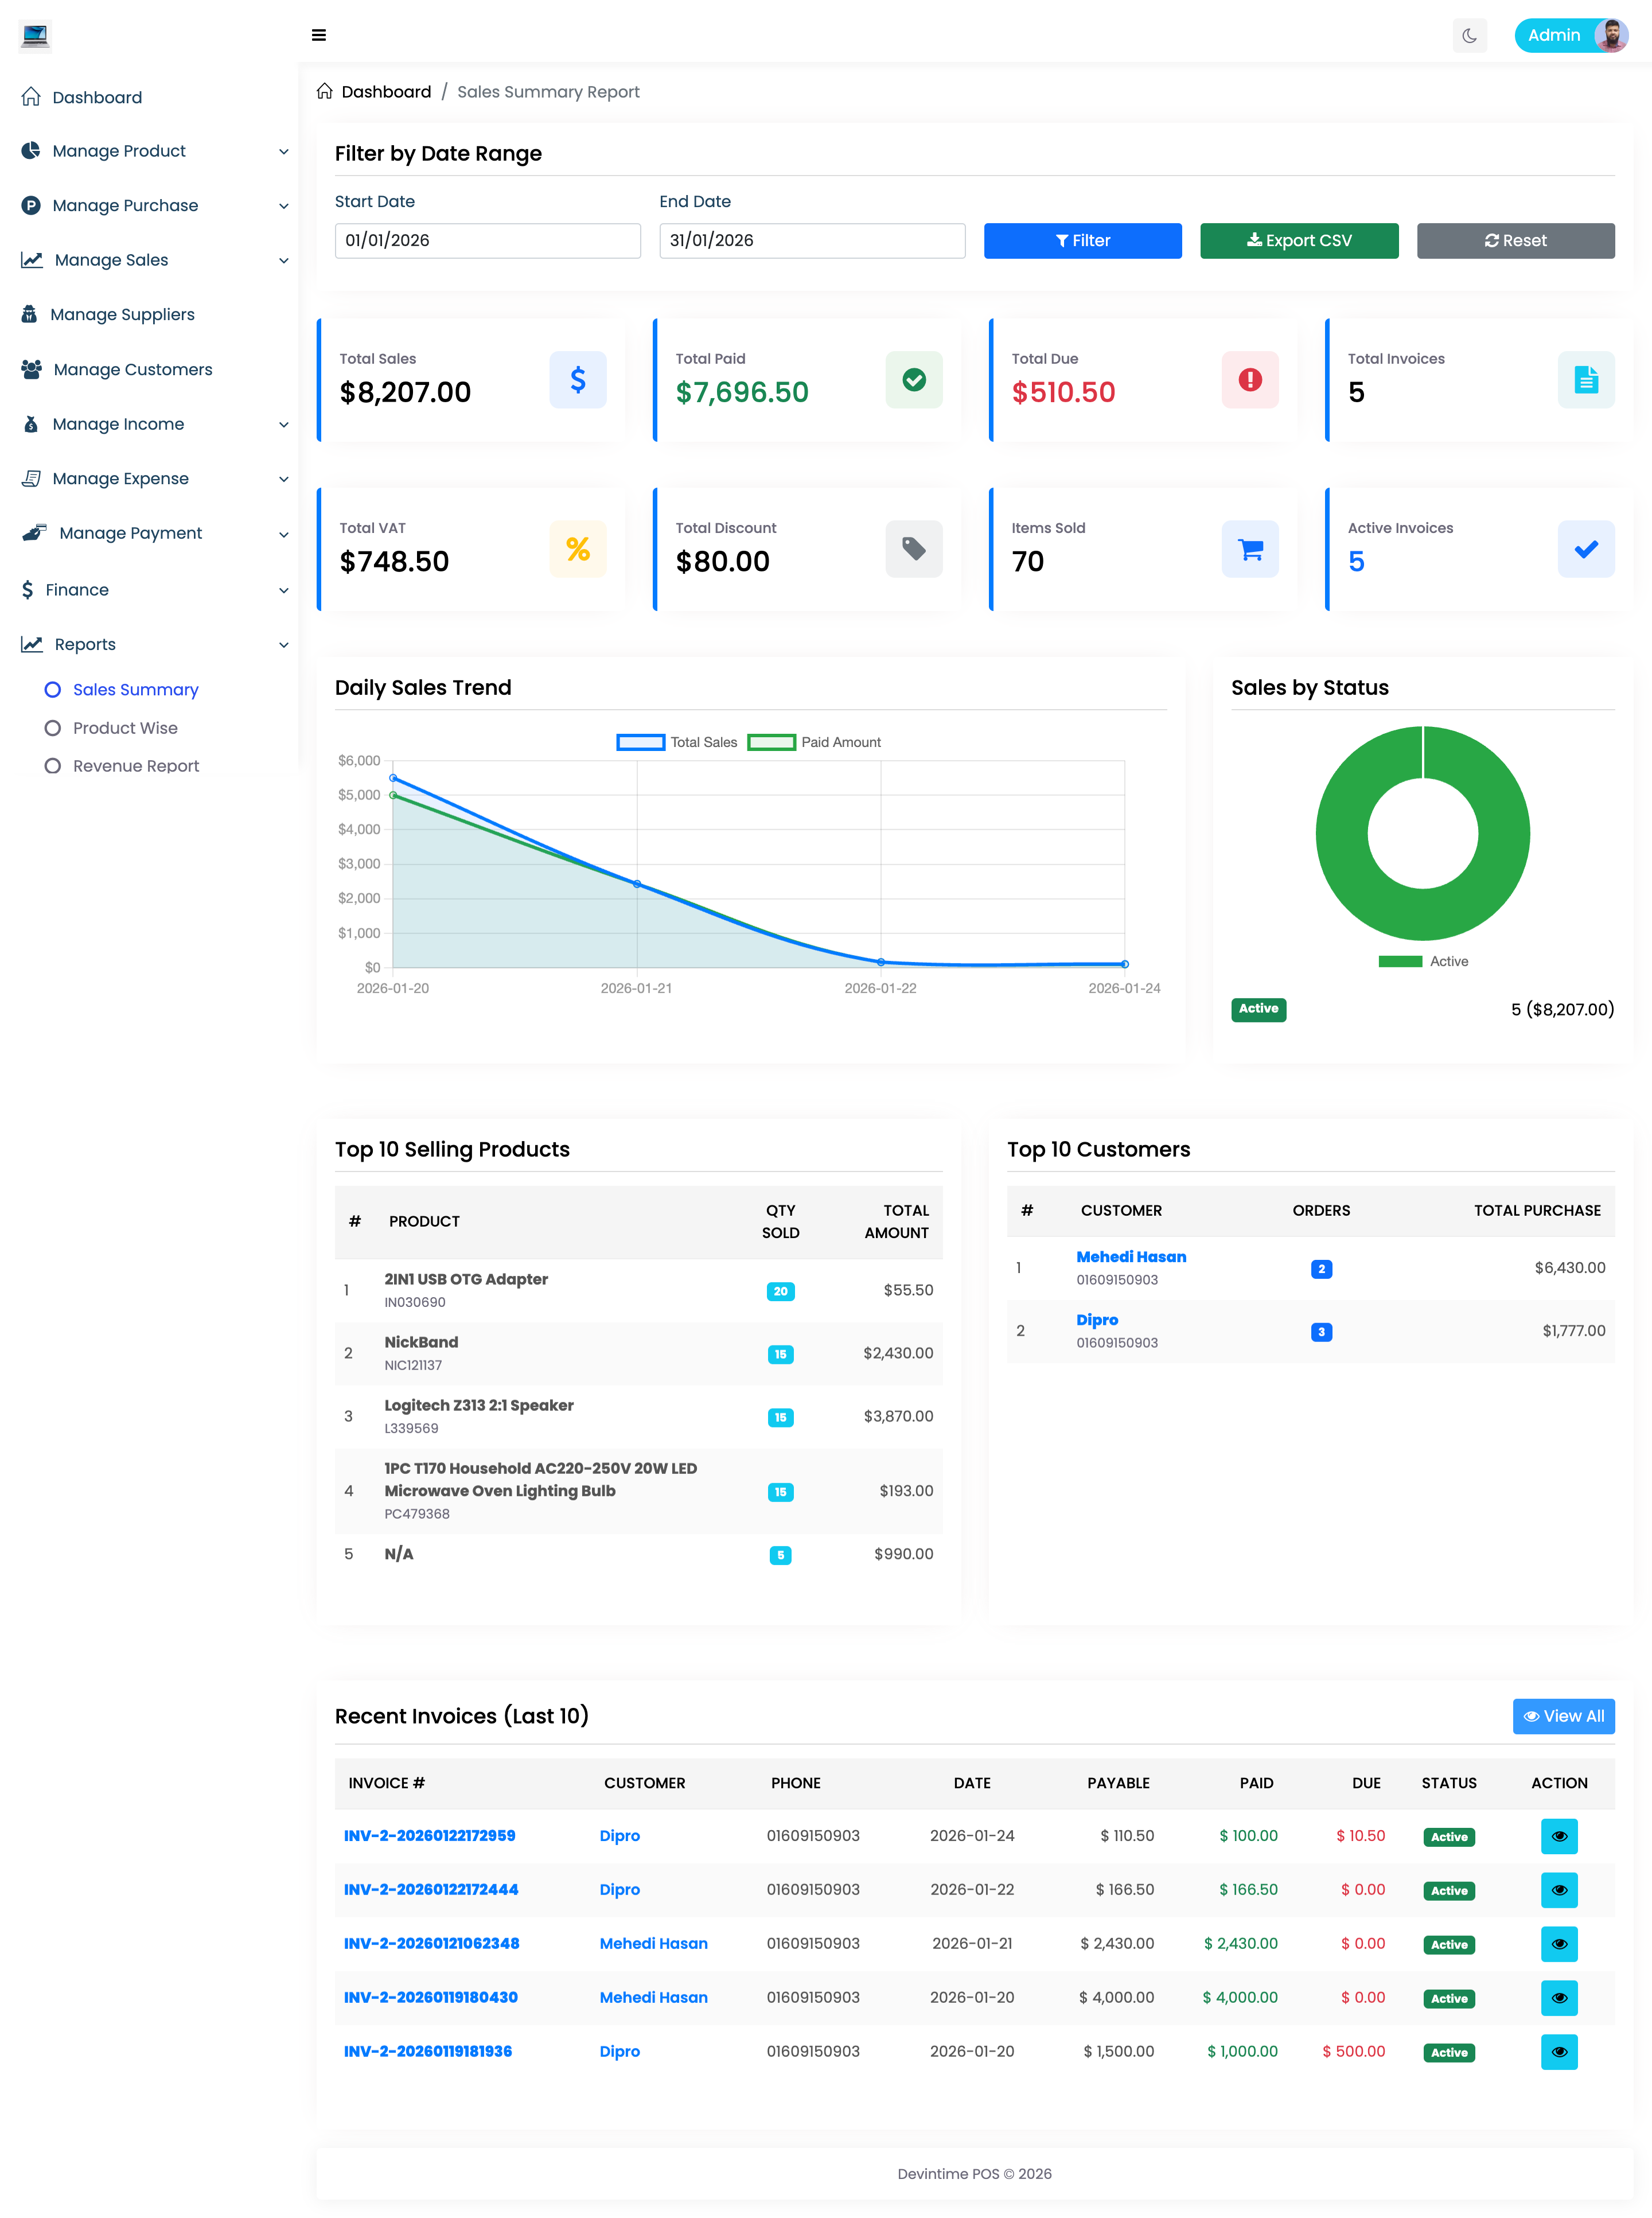Click the Reports chart icon in sidebar
Viewport: 1652px width, 2218px height.
(31, 644)
